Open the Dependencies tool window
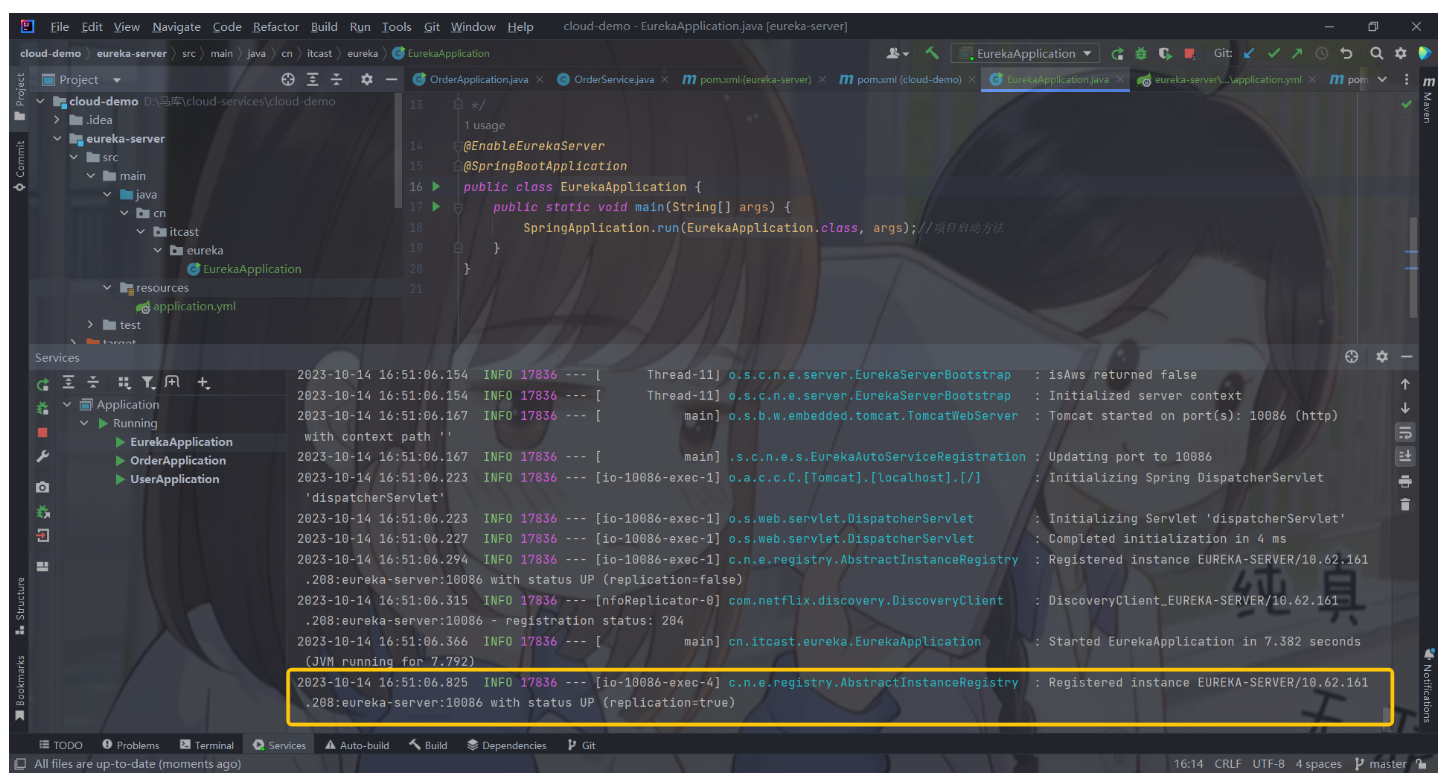The width and height of the screenshot is (1450, 781). [507, 745]
